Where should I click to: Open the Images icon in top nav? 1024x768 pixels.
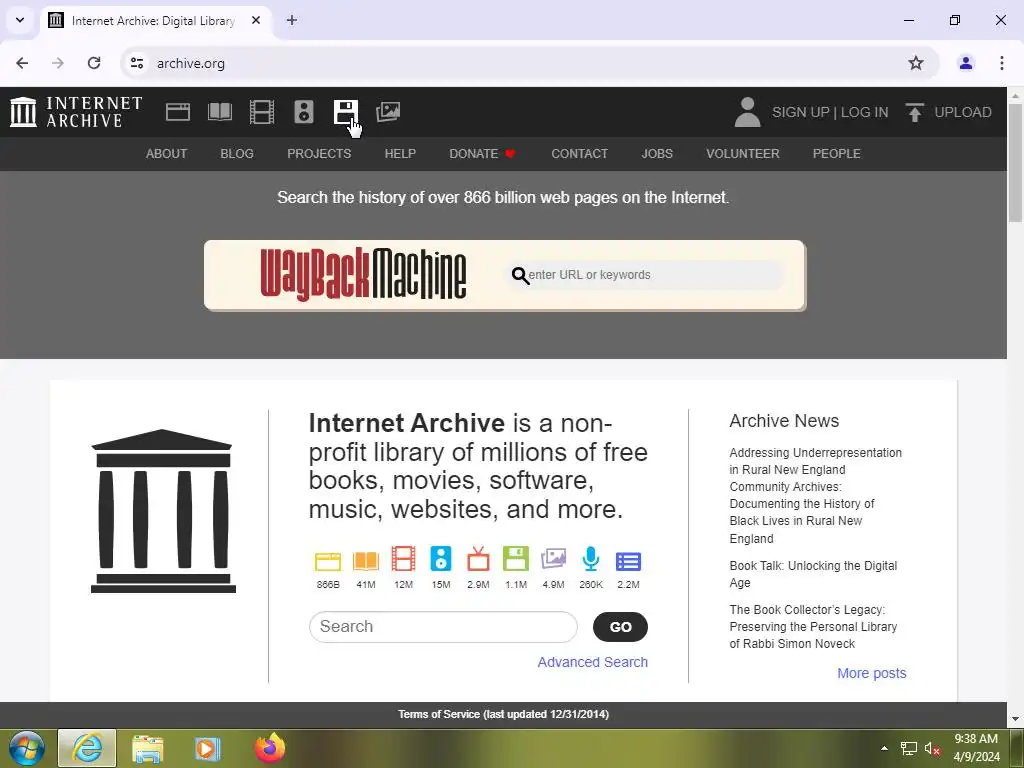(x=388, y=112)
